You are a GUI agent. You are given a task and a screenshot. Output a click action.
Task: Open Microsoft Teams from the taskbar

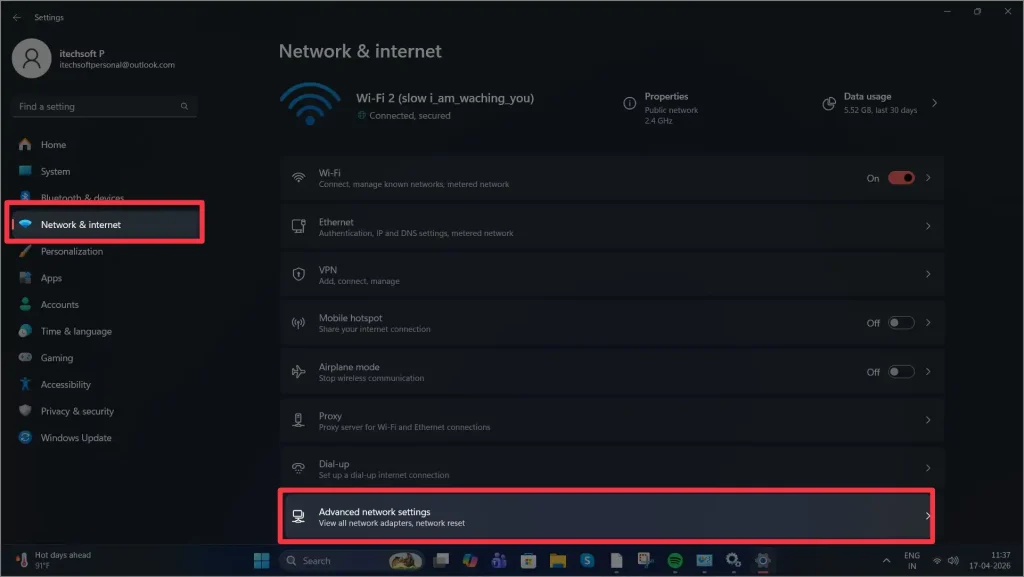coord(500,561)
